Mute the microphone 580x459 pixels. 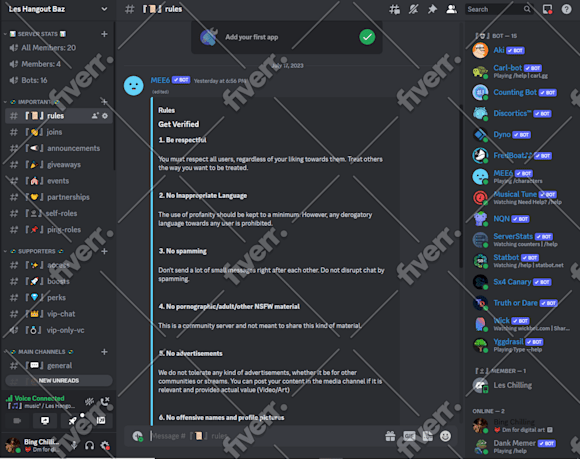pos(74,445)
